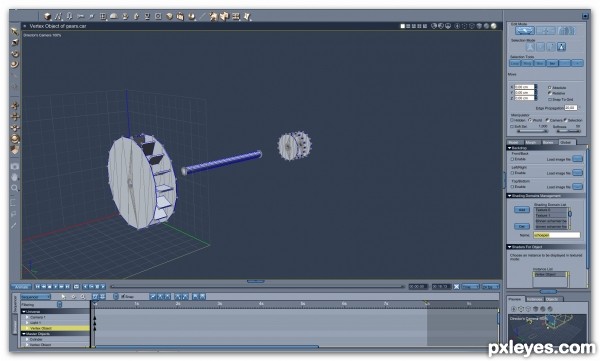Image resolution: width=600 pixels, height=361 pixels.
Task: Select Texture 0 in Shading Domain List
Action: (x=550, y=210)
